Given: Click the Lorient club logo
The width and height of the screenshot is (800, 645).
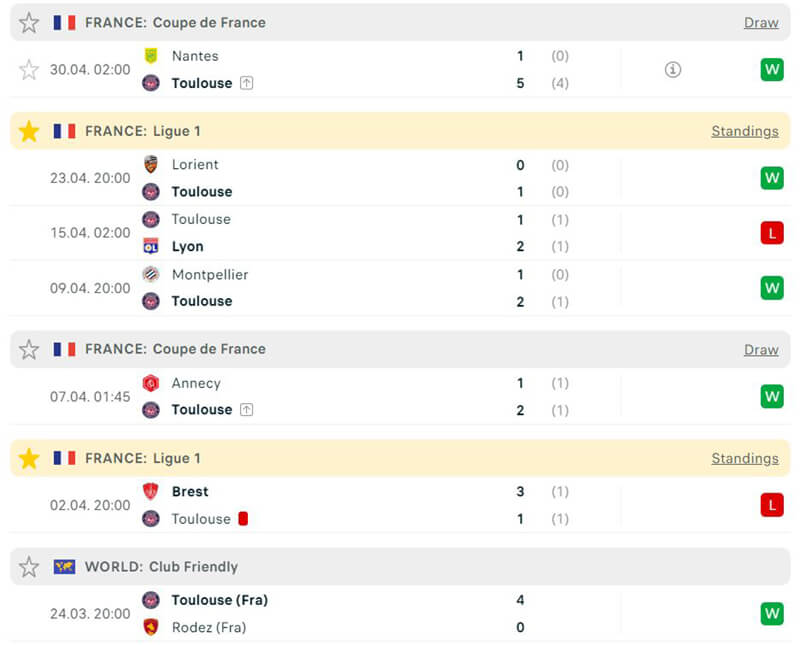Looking at the screenshot, I should (151, 165).
